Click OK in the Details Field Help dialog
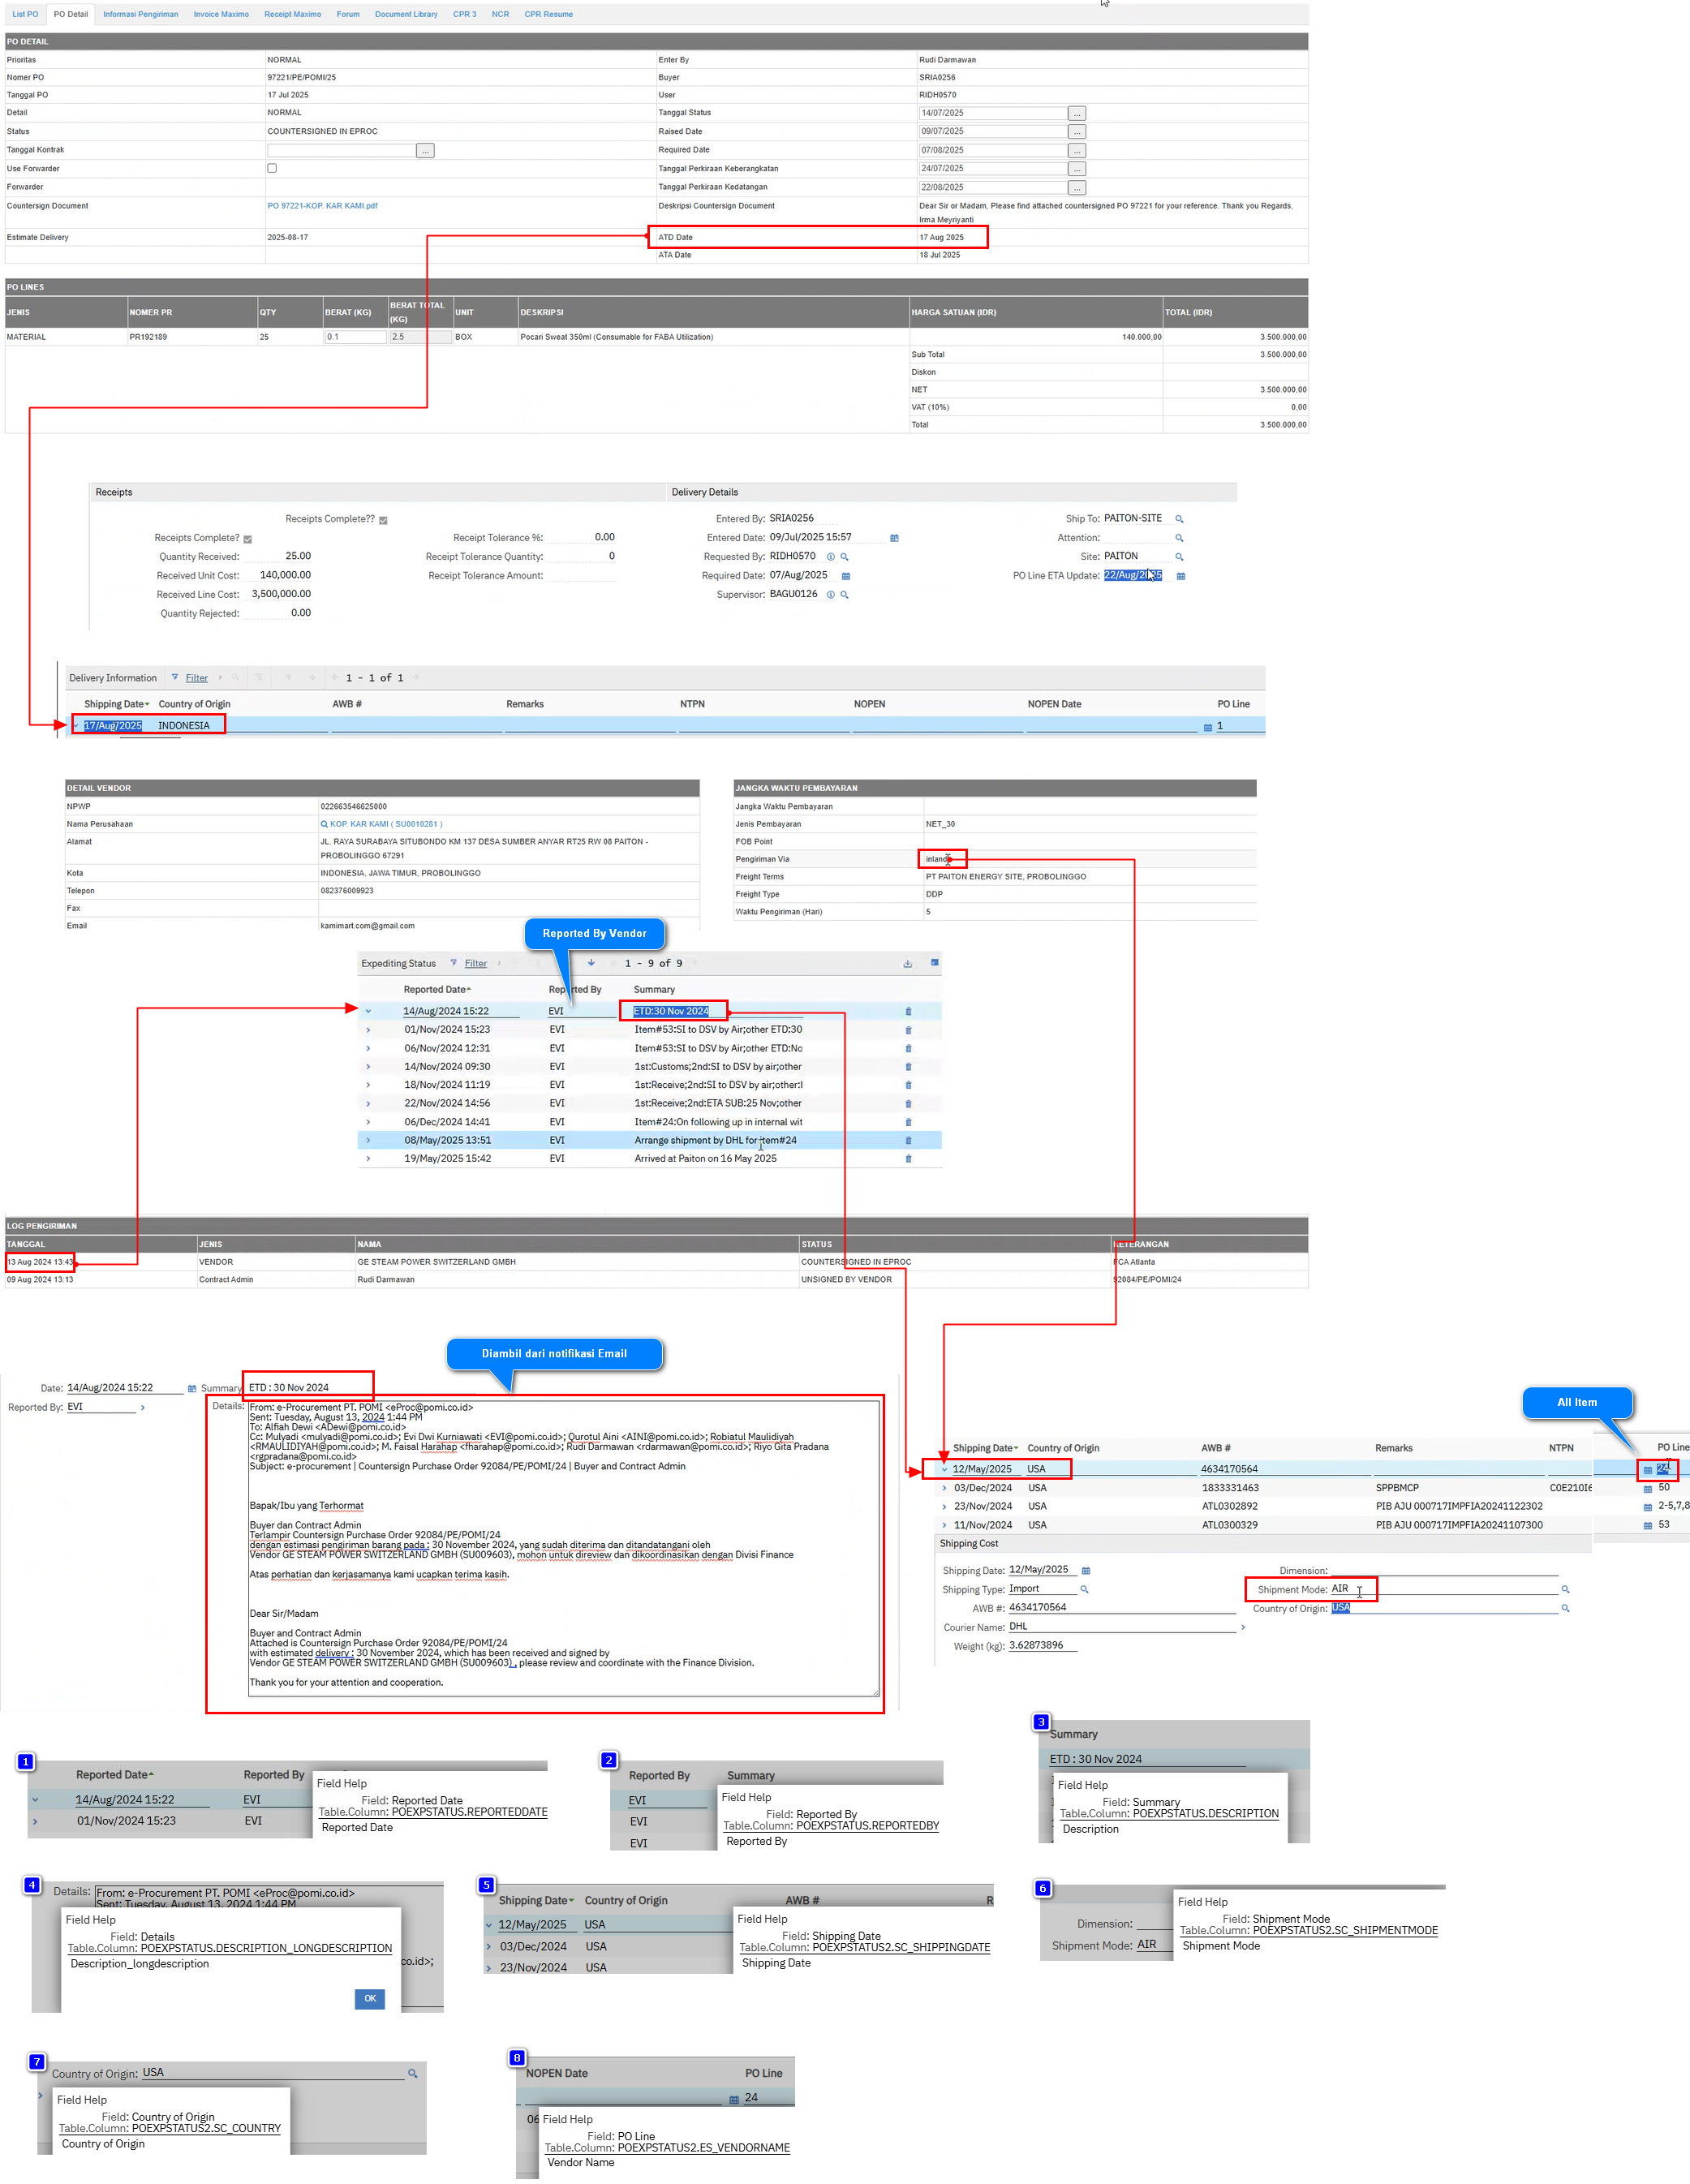 [x=369, y=1998]
